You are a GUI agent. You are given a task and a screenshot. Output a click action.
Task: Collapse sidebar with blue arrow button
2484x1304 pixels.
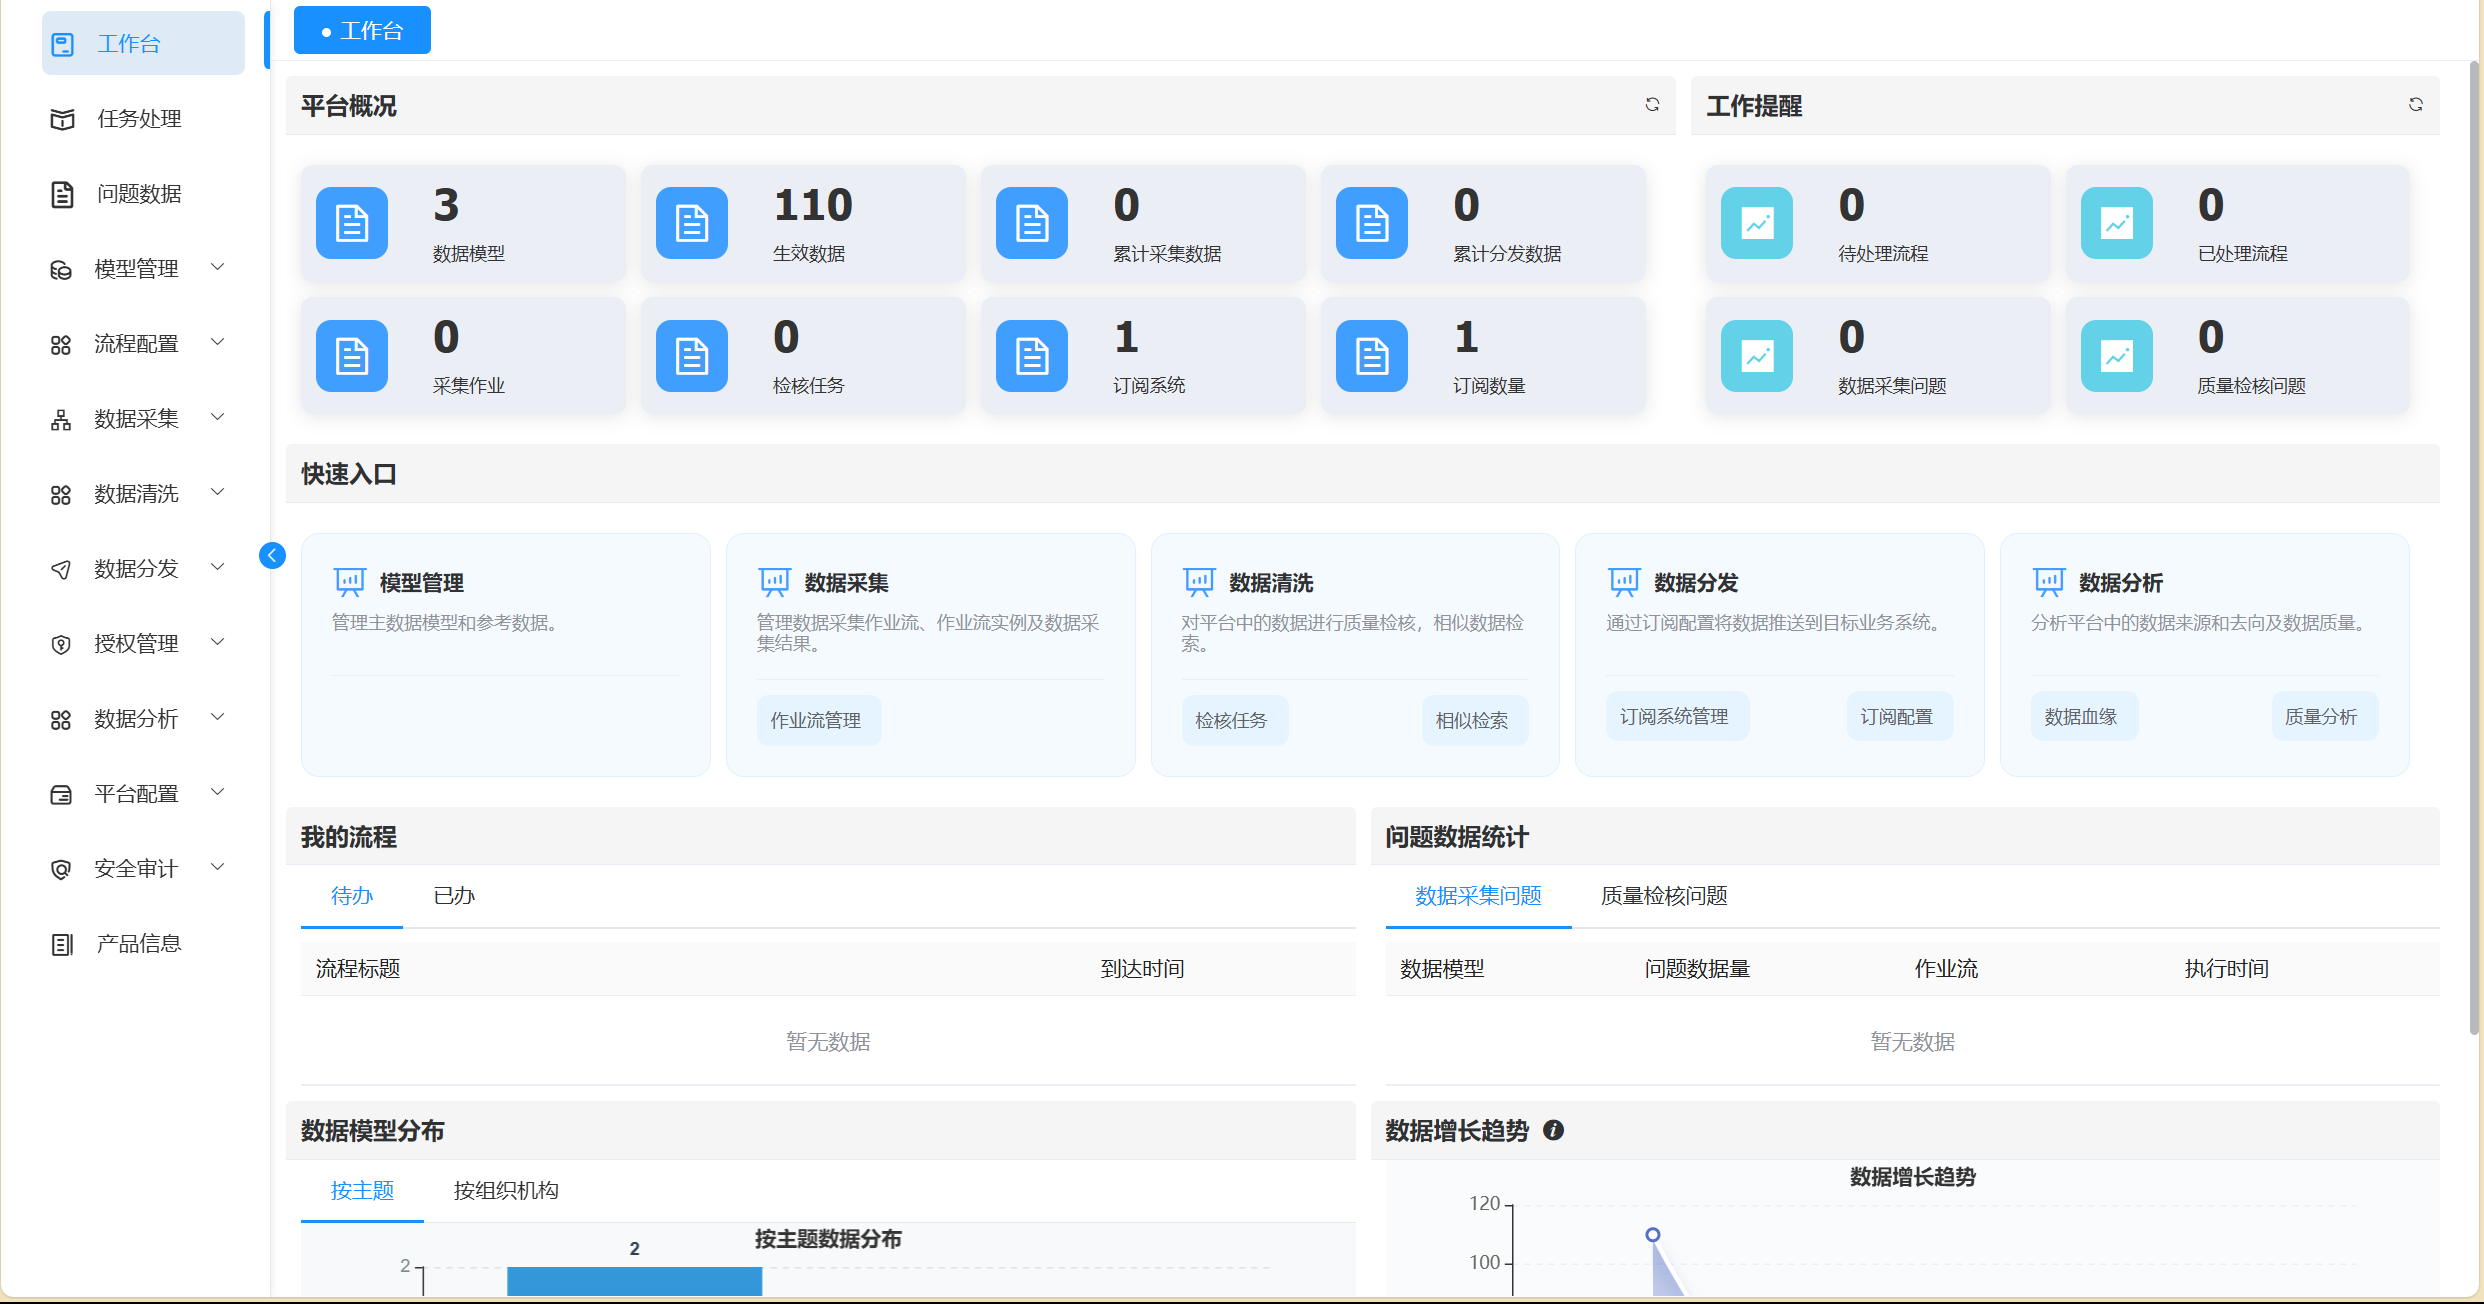(x=272, y=556)
